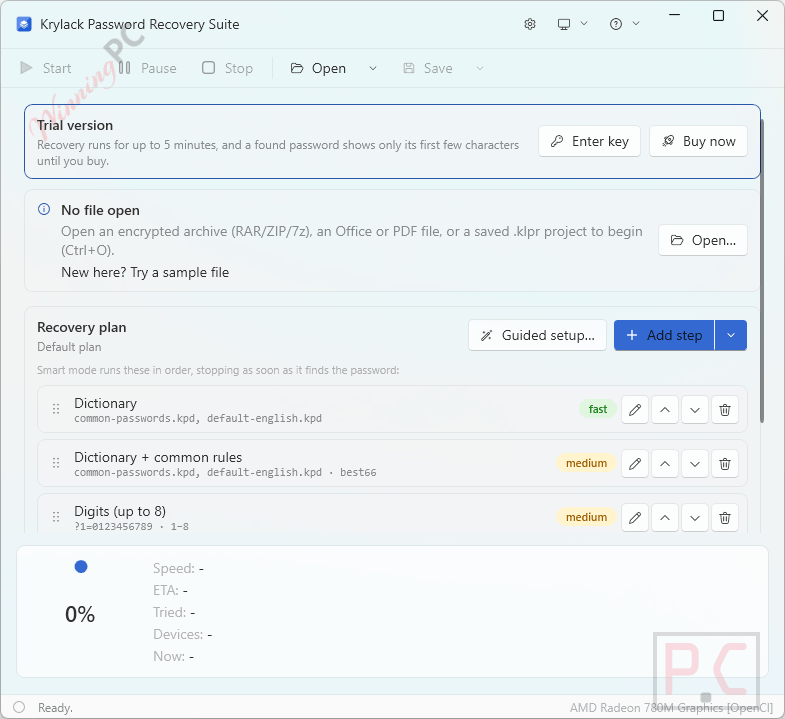785x719 pixels.
Task: Move Dictionary + common rules step up
Action: coord(665,464)
